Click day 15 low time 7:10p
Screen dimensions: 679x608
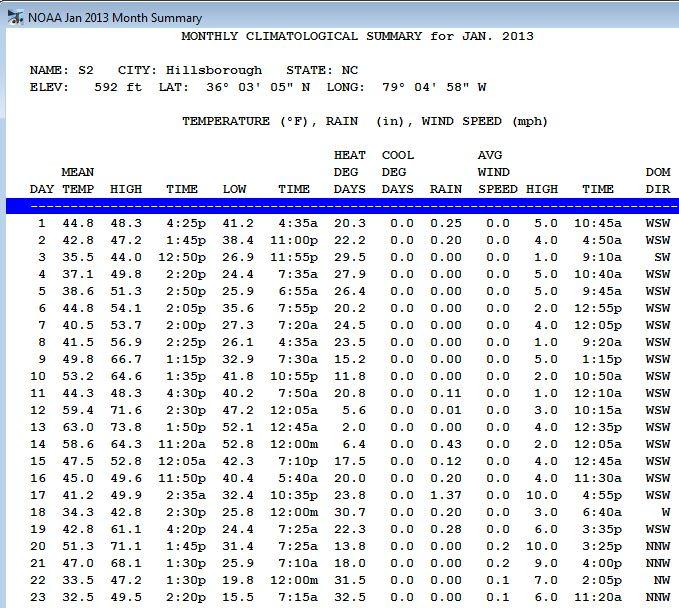298,461
